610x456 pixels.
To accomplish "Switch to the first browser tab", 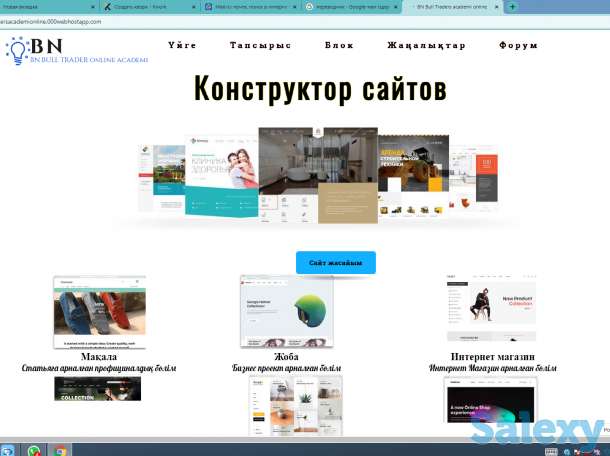I will (x=49, y=7).
